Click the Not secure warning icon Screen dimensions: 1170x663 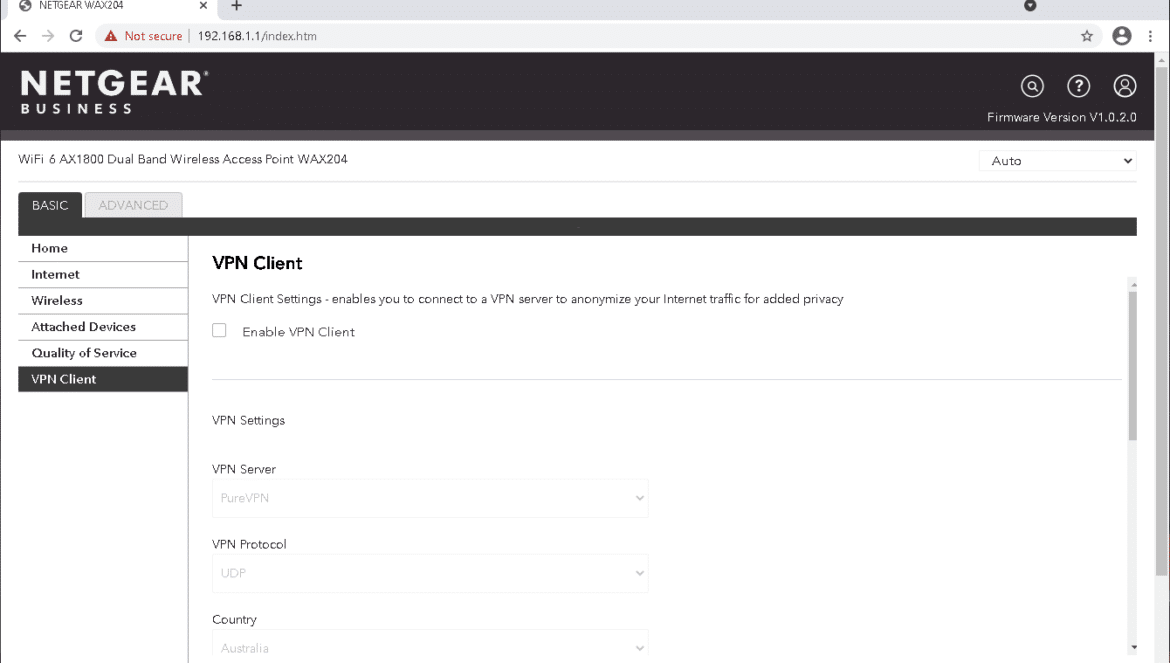click(x=111, y=36)
